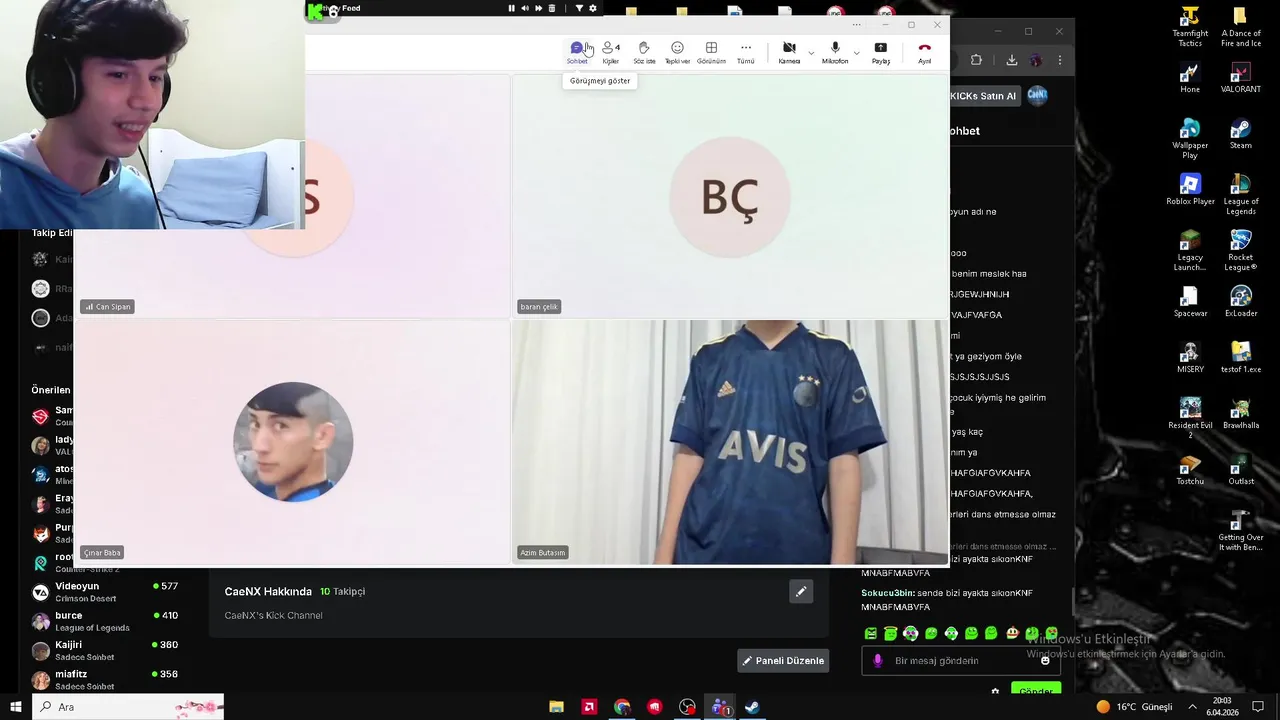This screenshot has height=720, width=1280.
Task: Pause the overlay feed playback
Action: [511, 8]
